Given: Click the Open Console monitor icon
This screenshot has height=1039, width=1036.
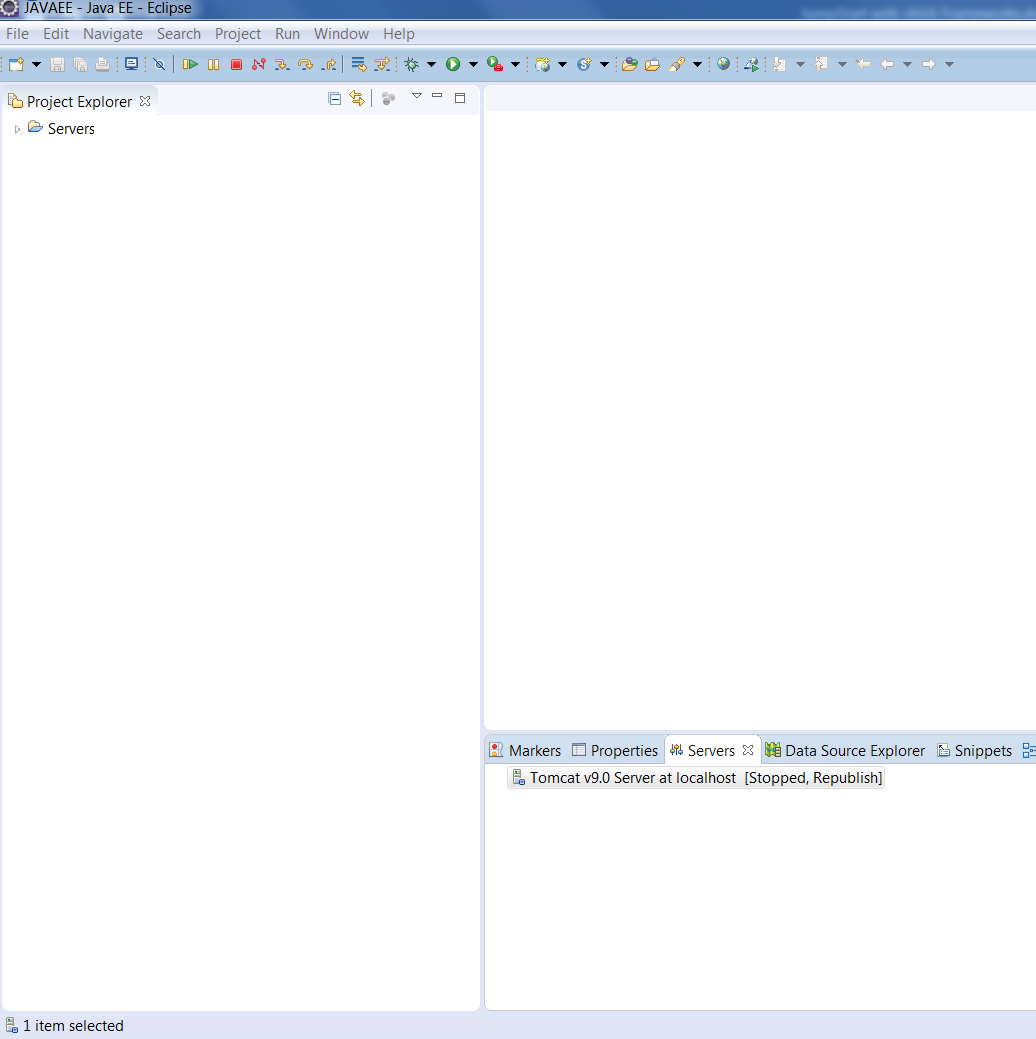Looking at the screenshot, I should tap(131, 64).
